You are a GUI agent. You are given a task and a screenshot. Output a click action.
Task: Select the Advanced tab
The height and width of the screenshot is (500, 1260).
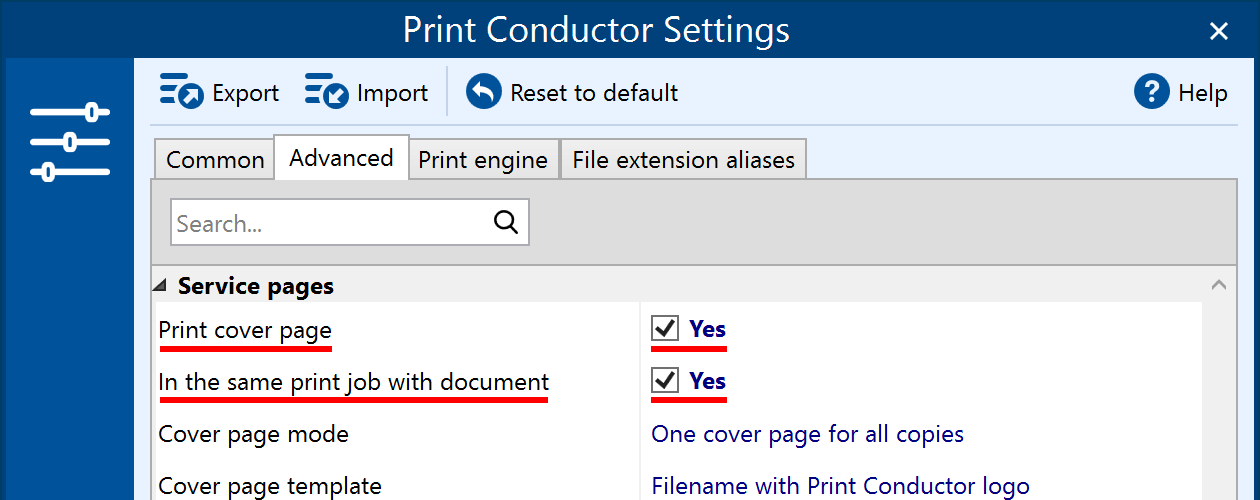[x=341, y=158]
